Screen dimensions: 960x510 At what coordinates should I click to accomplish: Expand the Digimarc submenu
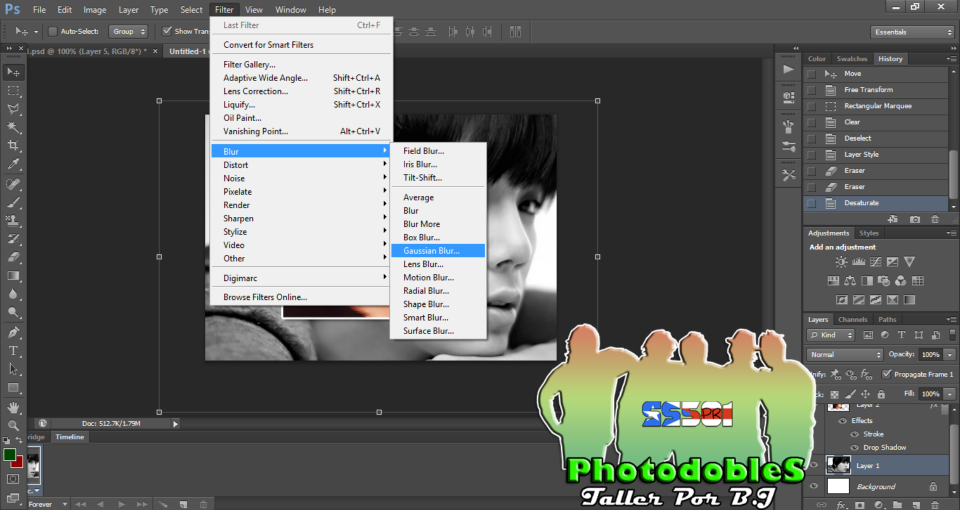(301, 278)
